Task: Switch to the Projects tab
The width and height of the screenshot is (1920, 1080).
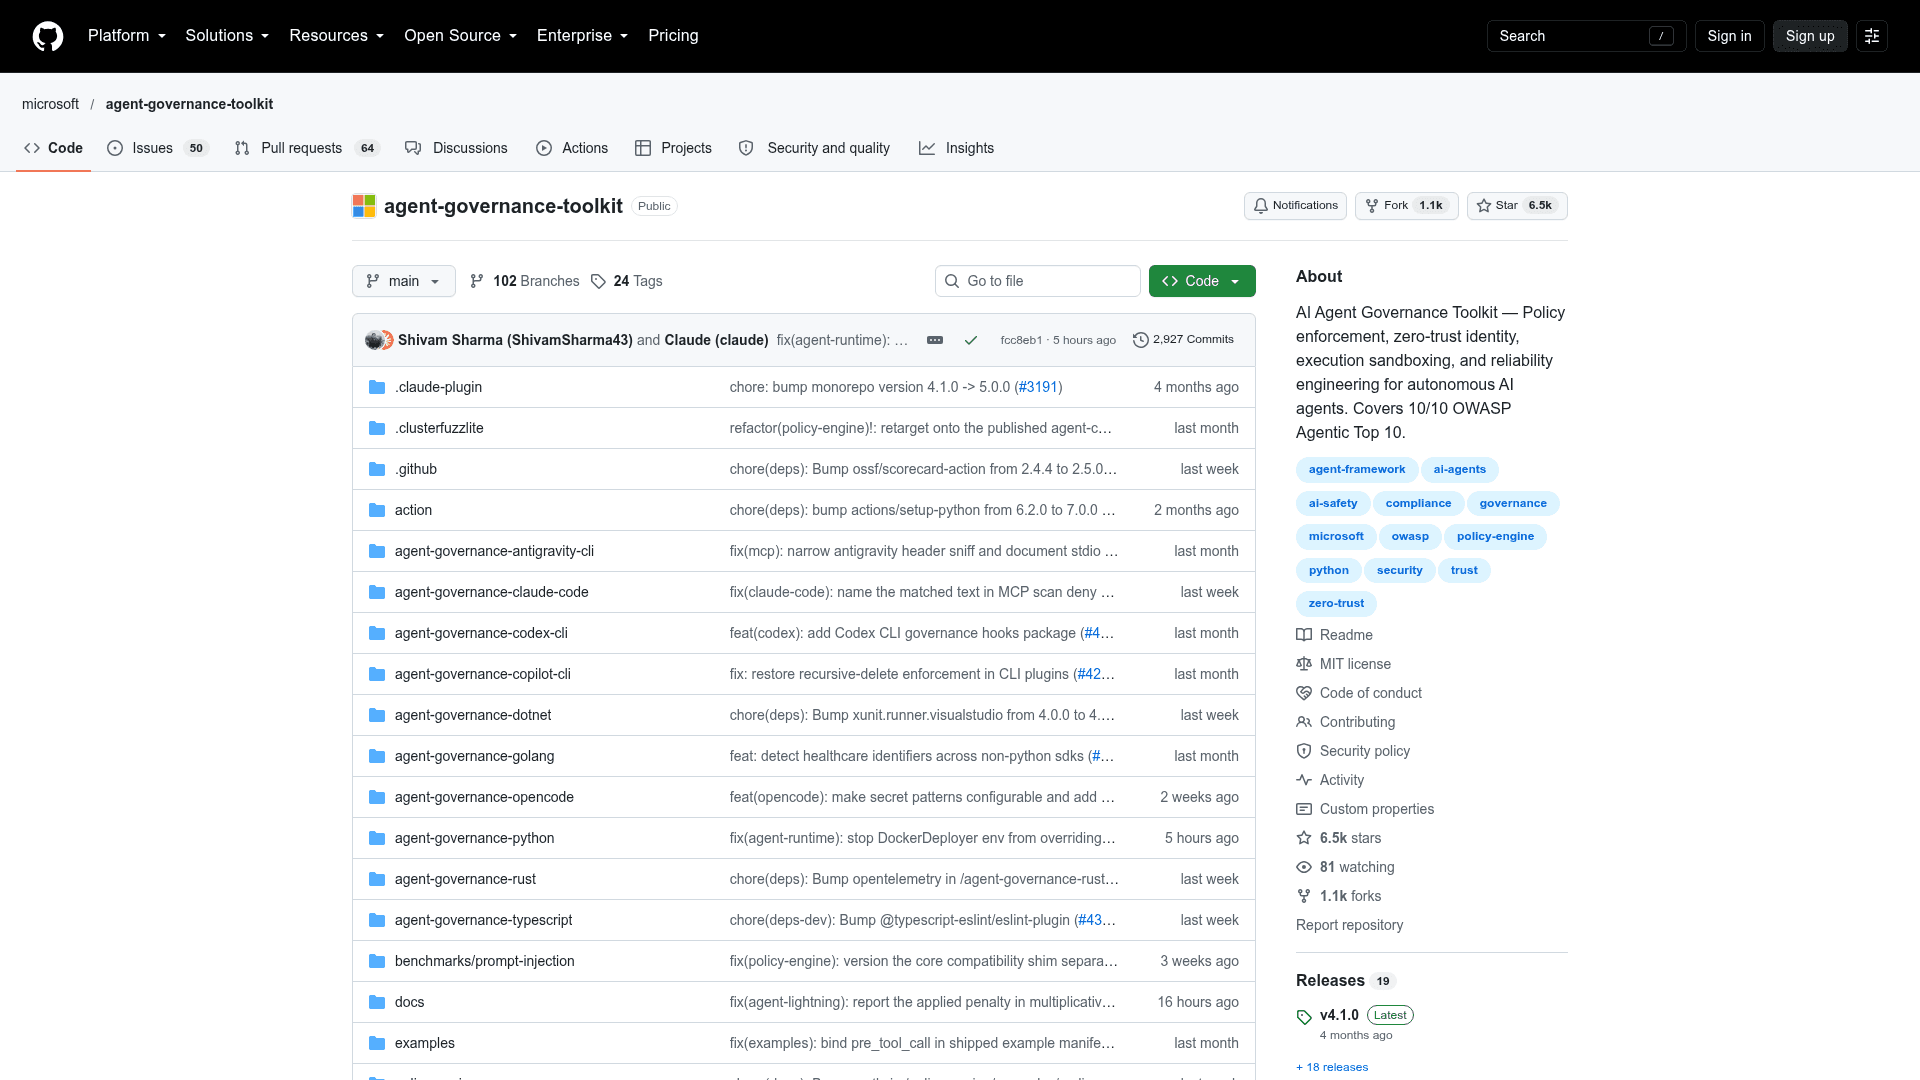Action: click(x=673, y=148)
